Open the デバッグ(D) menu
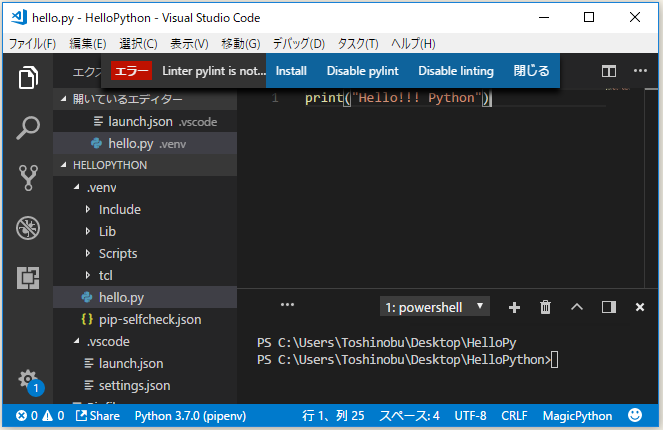 pyautogui.click(x=299, y=43)
